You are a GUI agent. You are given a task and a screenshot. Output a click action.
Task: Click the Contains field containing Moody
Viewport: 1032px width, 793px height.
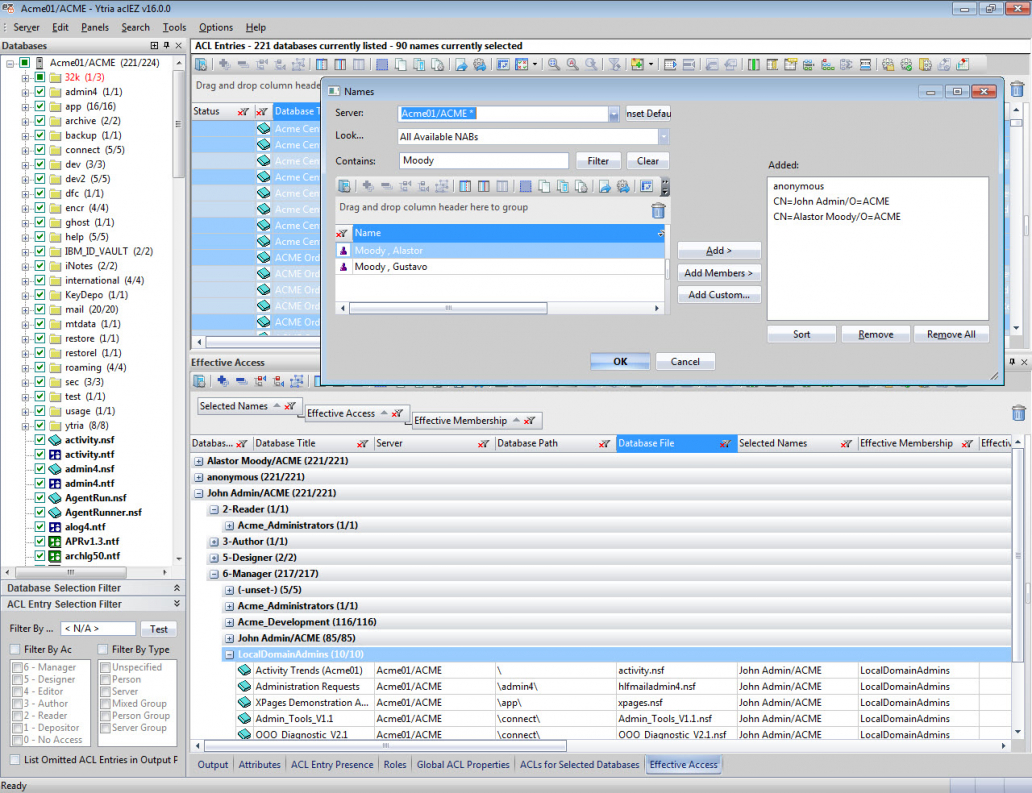click(x=483, y=161)
